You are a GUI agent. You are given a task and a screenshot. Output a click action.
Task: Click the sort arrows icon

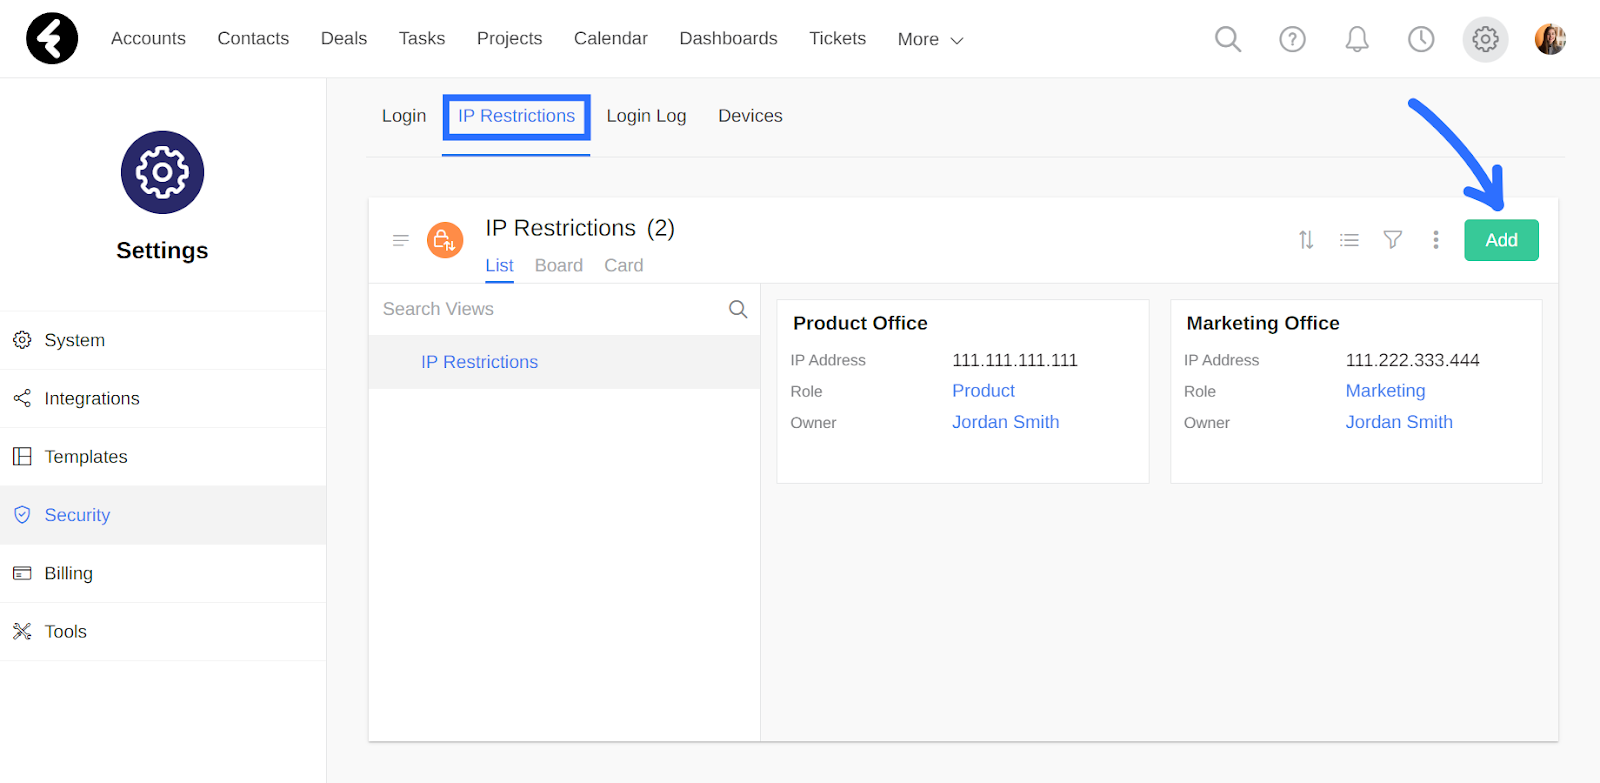(x=1306, y=240)
